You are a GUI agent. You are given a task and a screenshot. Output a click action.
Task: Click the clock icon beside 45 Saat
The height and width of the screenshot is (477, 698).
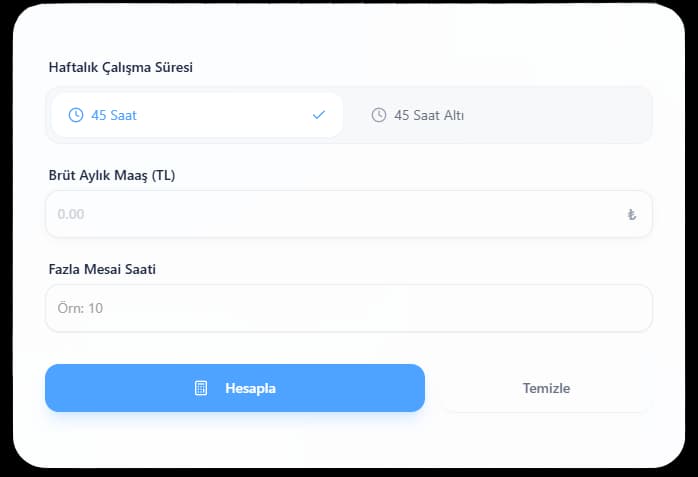pyautogui.click(x=75, y=115)
